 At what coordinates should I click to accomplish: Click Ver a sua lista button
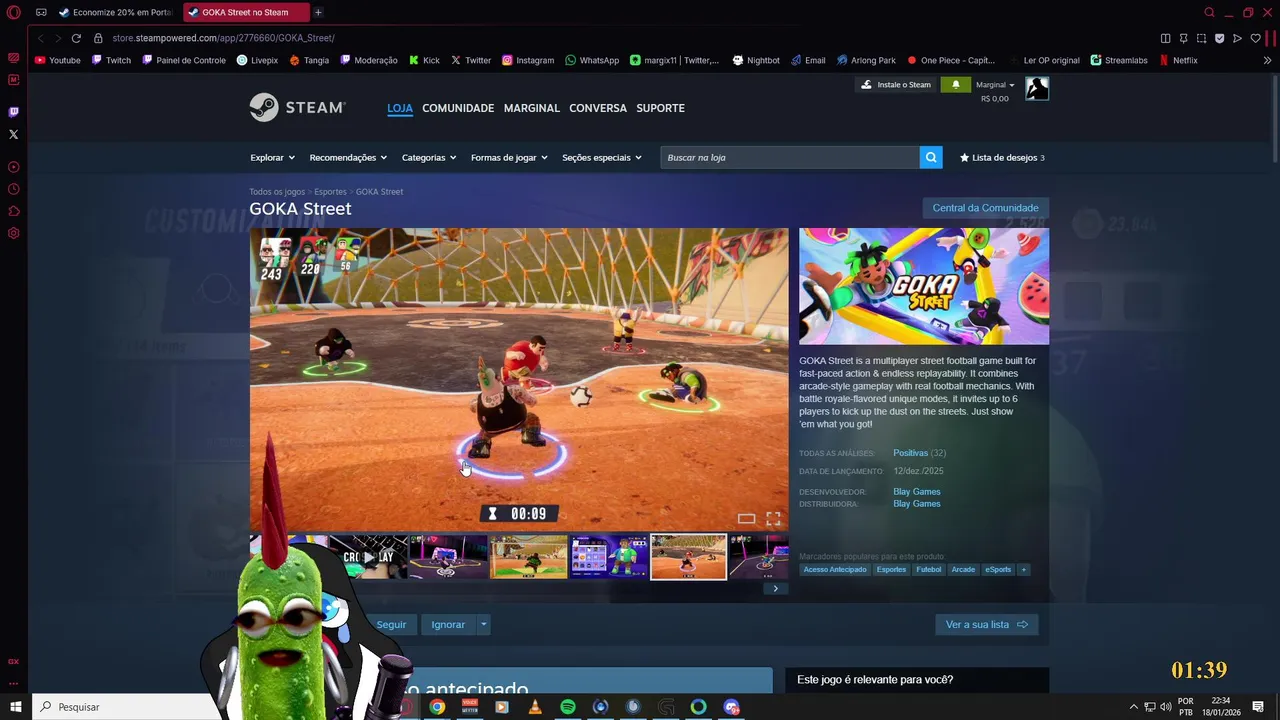[x=986, y=624]
